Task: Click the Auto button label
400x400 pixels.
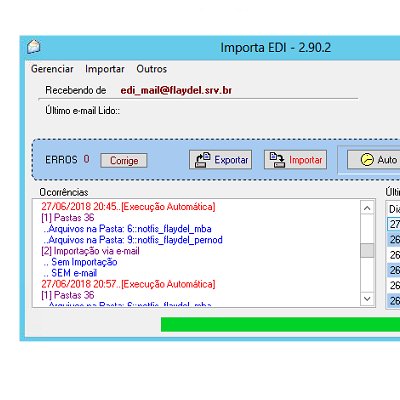Action: click(387, 160)
